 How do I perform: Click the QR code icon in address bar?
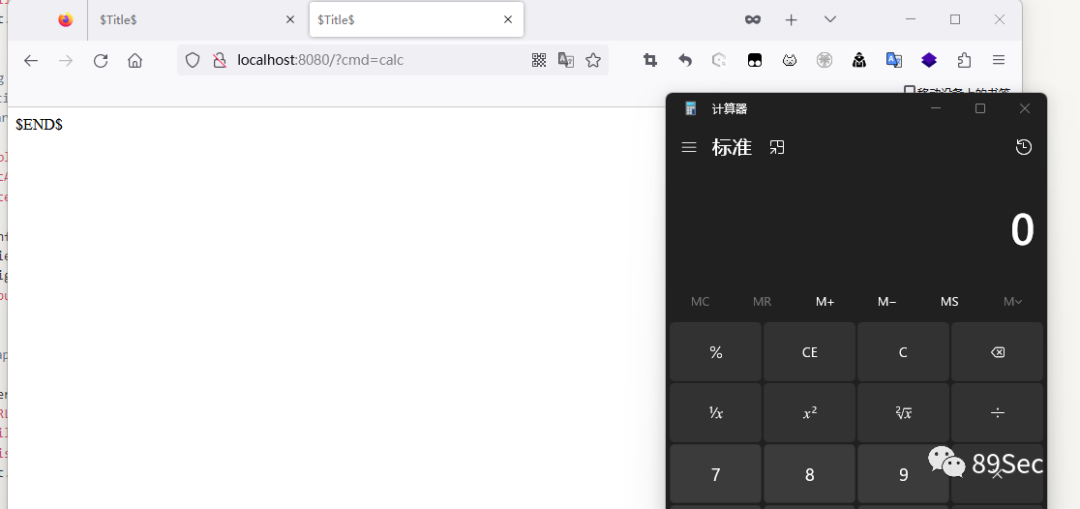(x=539, y=60)
